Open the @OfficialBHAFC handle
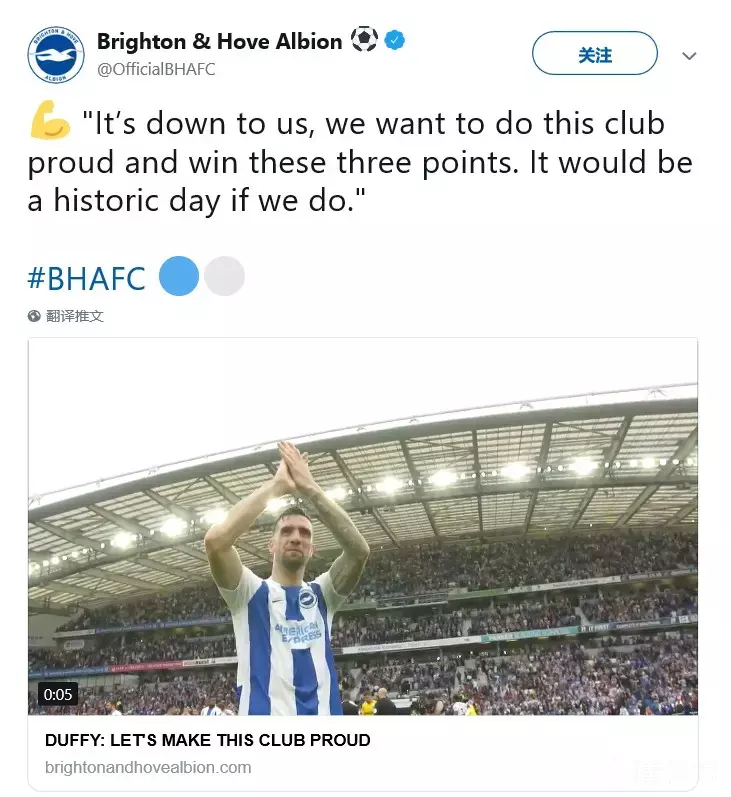This screenshot has height=797, width=731. (156, 69)
